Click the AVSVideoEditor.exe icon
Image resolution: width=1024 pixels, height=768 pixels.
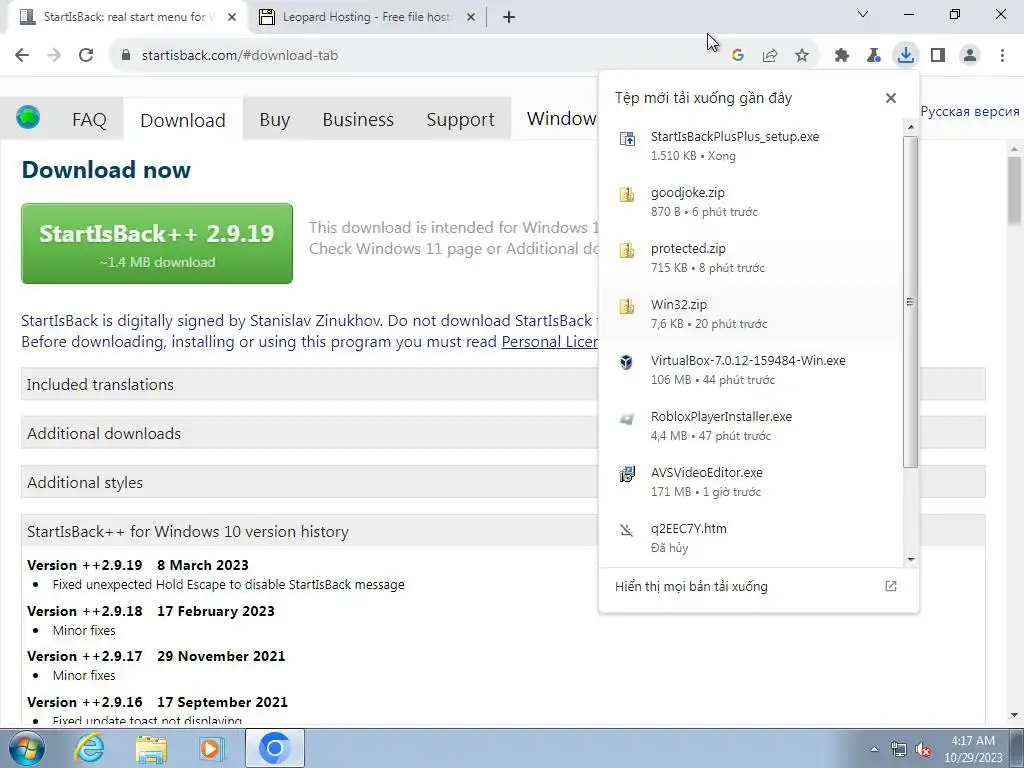pos(627,475)
